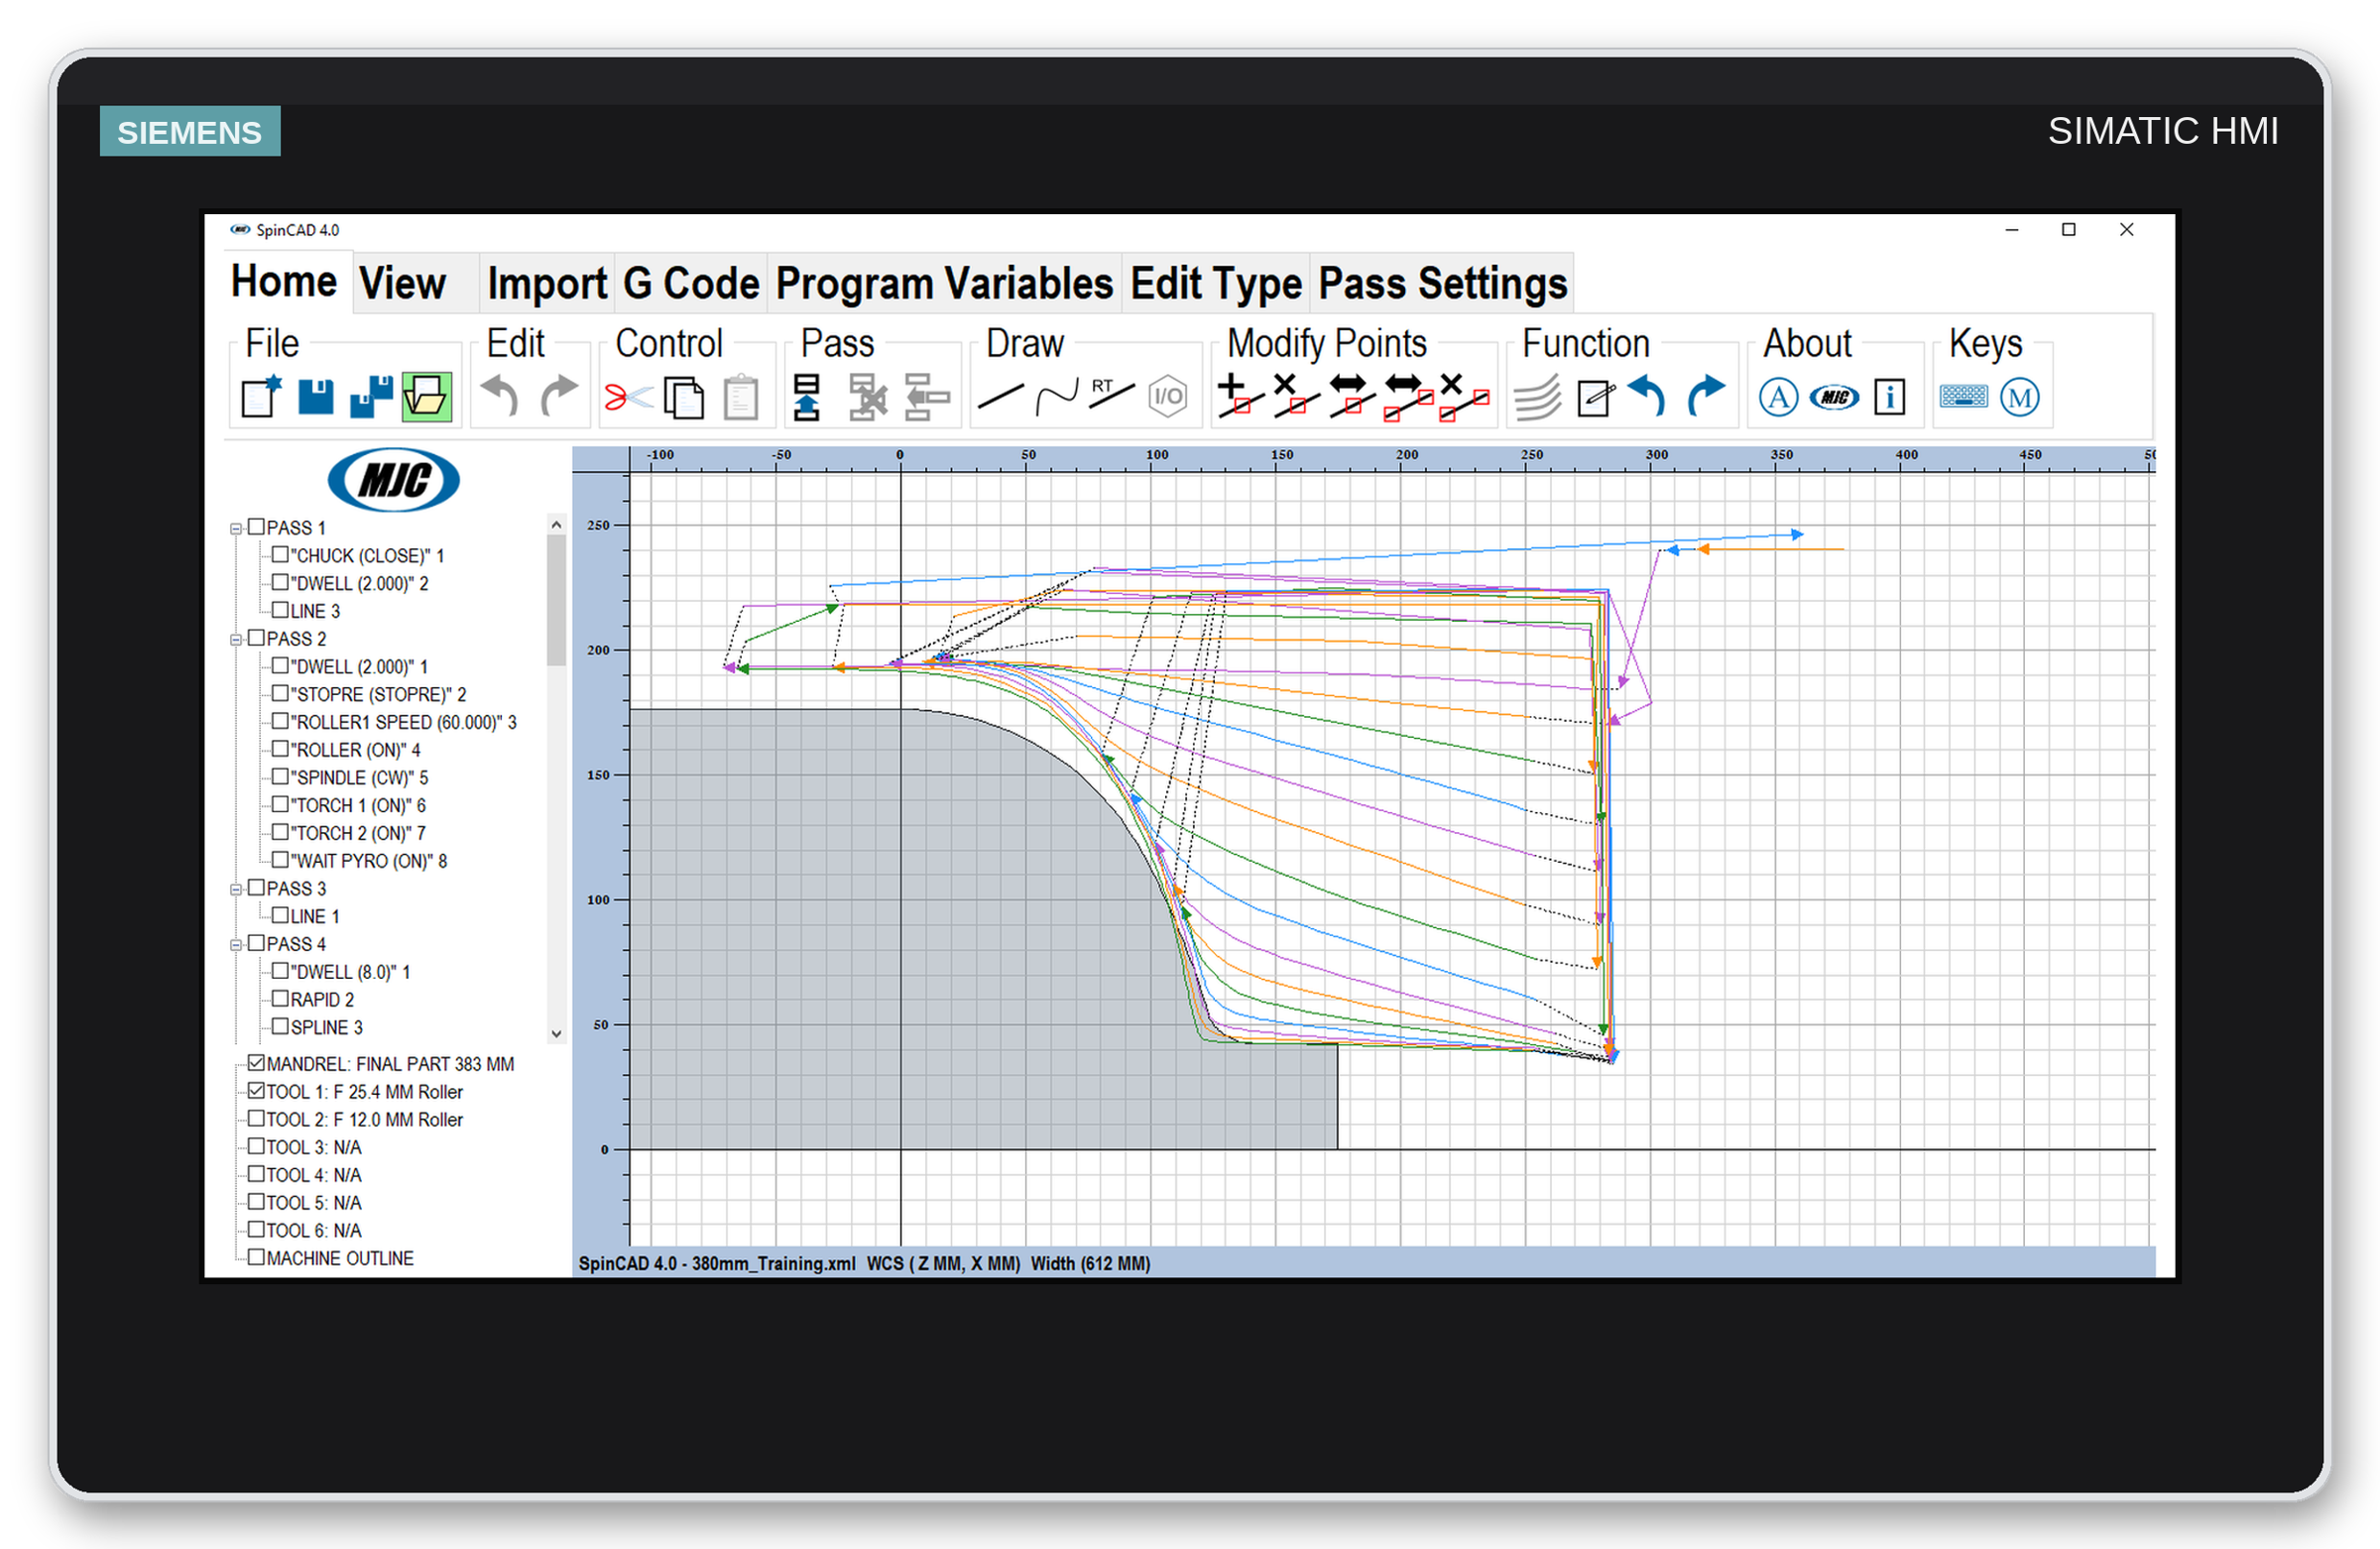Toggle the "SPINDLE (CW)" 5 checkbox
2380x1549 pixels.
(x=281, y=776)
